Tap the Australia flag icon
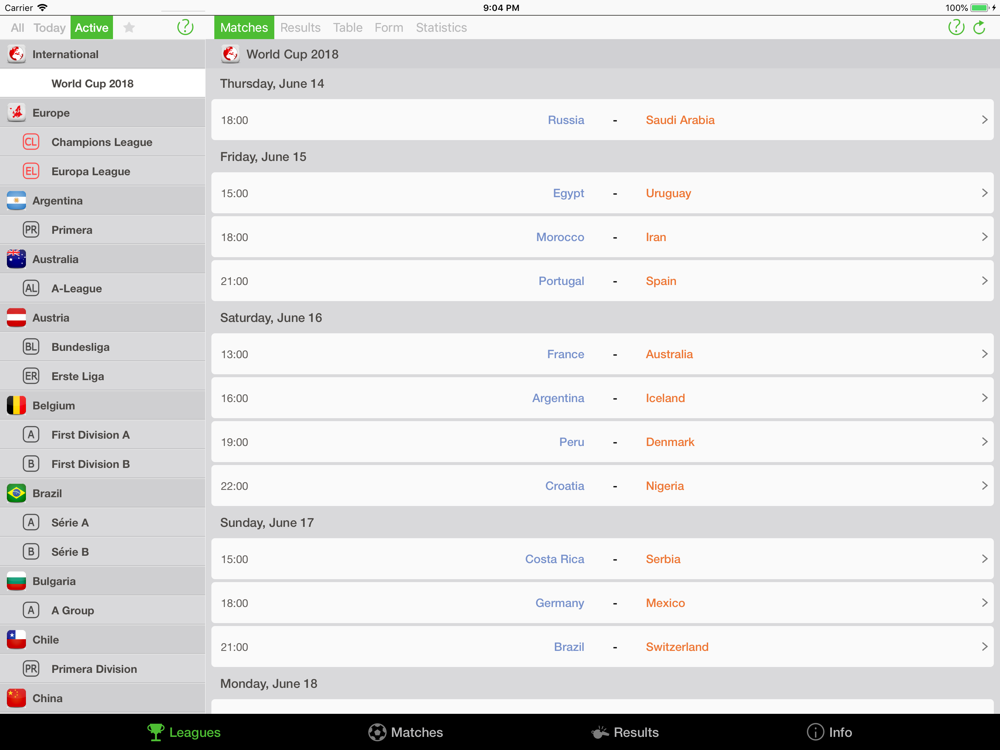The width and height of the screenshot is (1000, 750). coord(17,259)
